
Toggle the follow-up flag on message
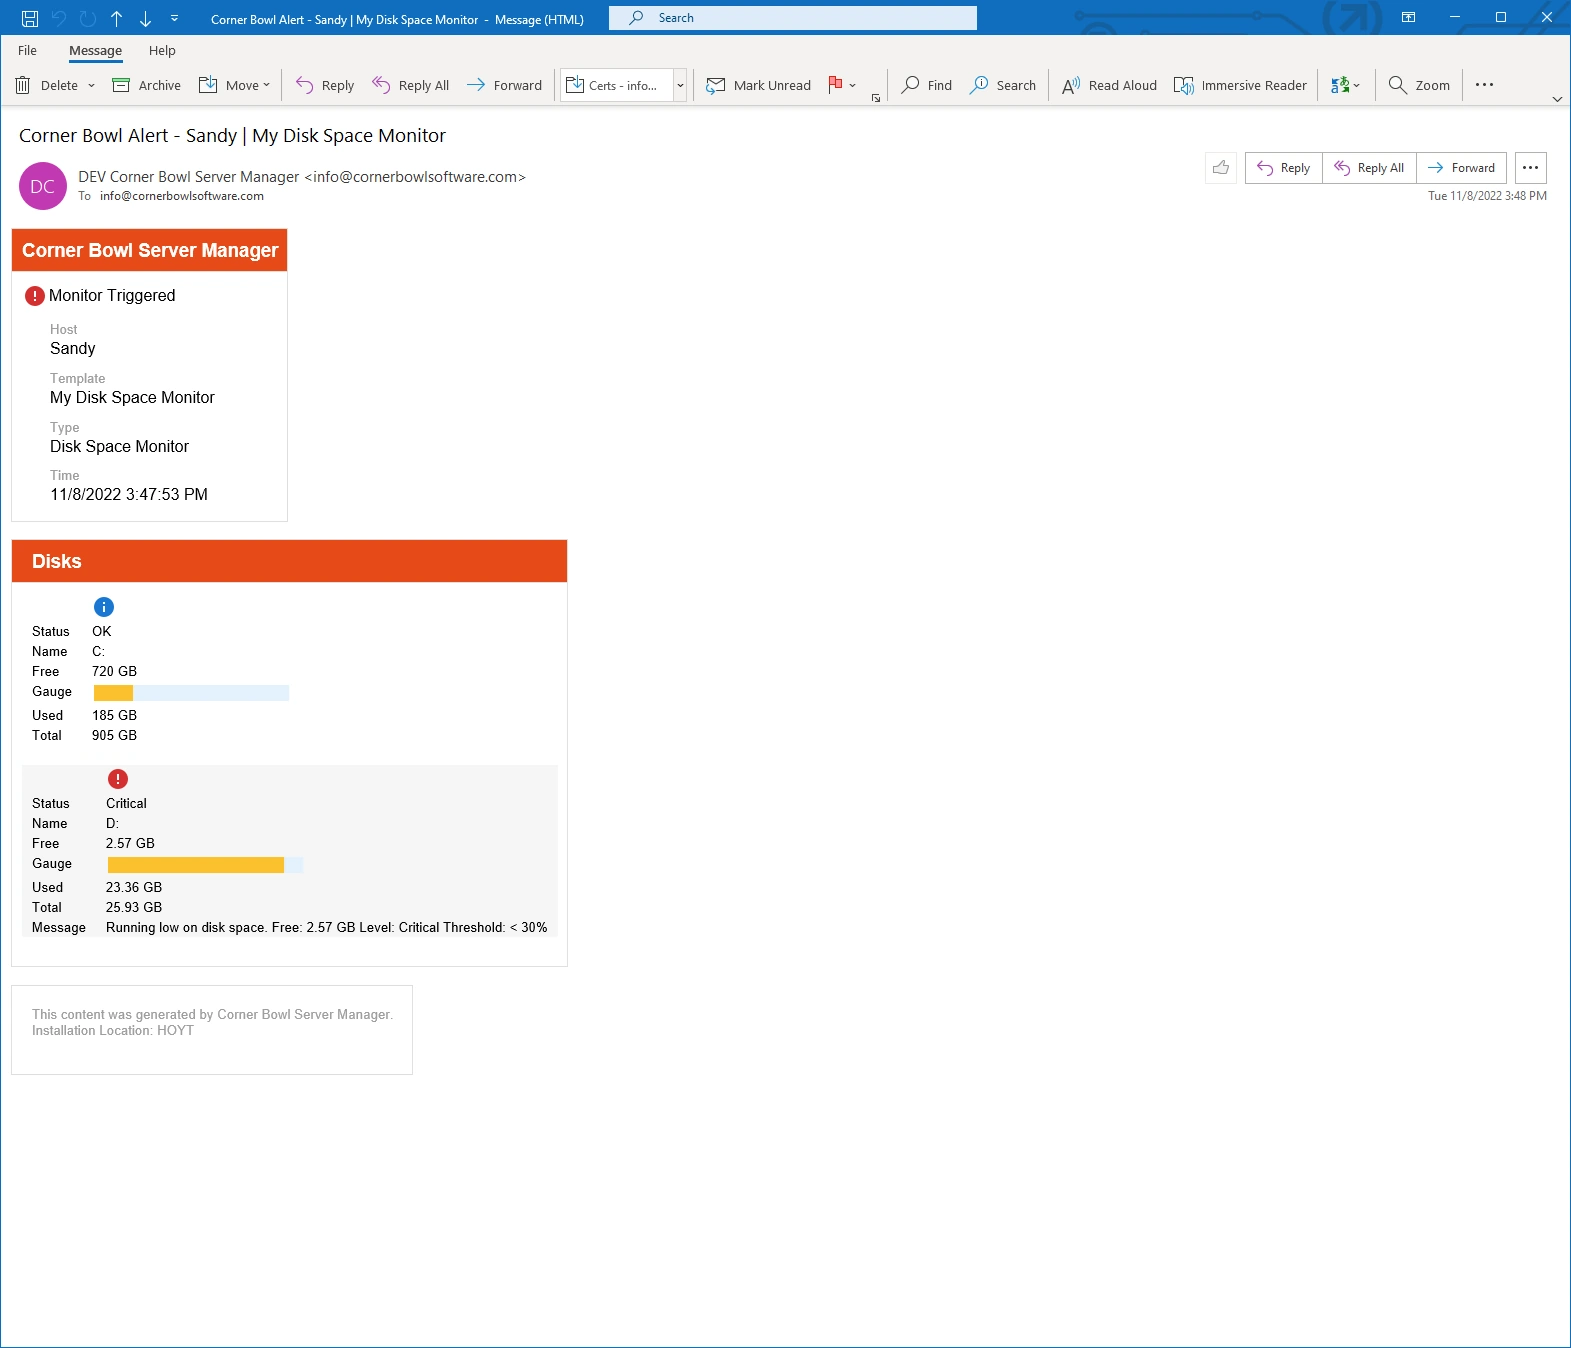[x=835, y=86]
